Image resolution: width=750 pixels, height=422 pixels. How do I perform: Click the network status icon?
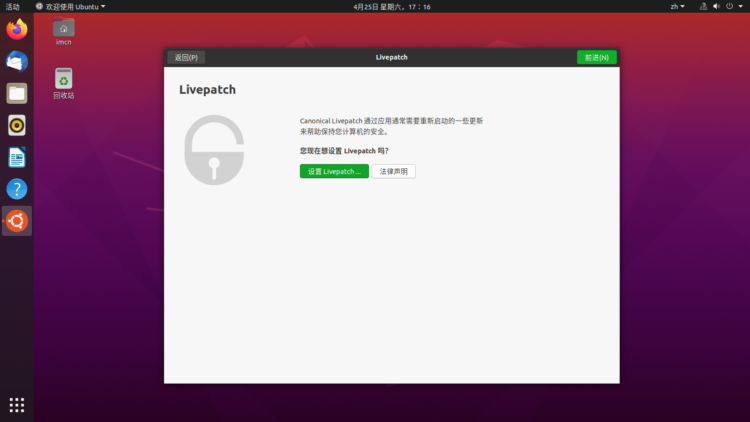[x=702, y=6]
